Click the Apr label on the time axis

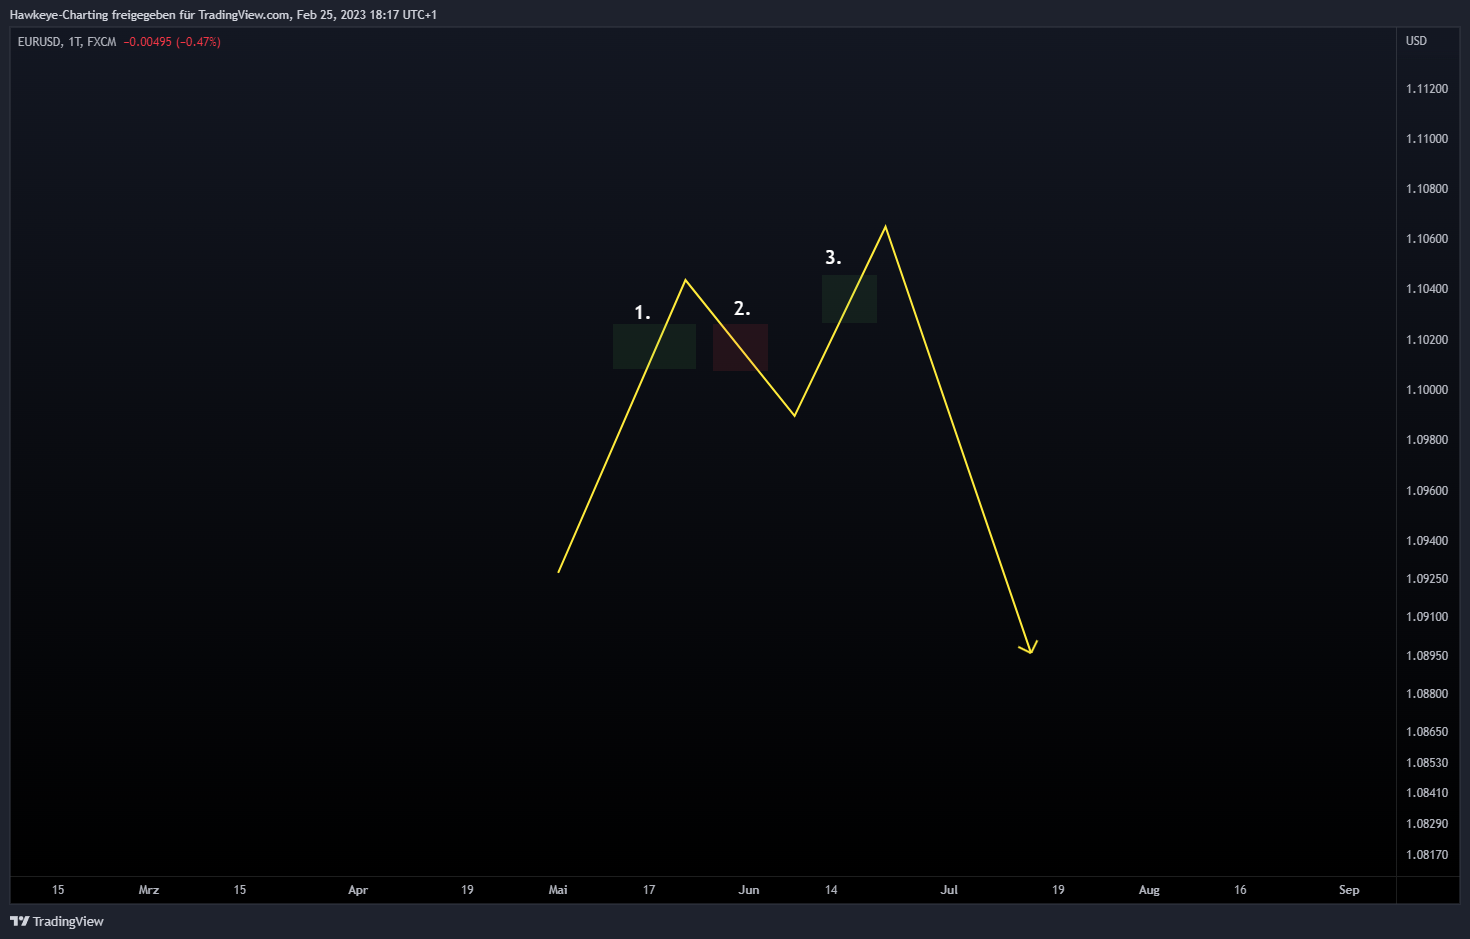tap(358, 890)
